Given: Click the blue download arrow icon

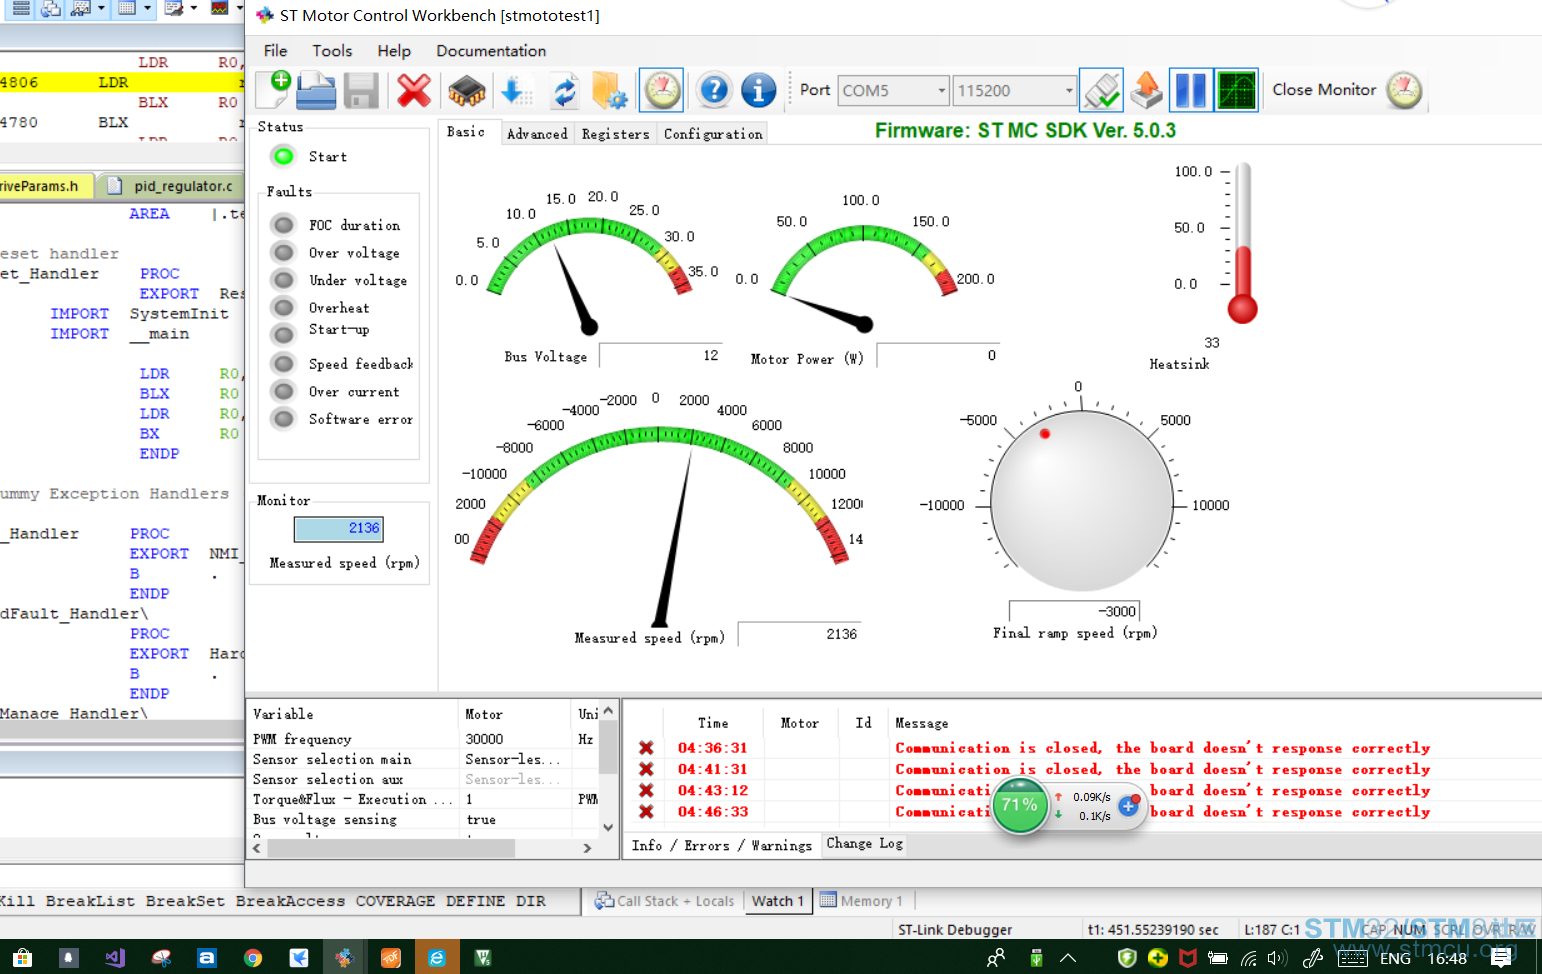Looking at the screenshot, I should click(x=515, y=91).
